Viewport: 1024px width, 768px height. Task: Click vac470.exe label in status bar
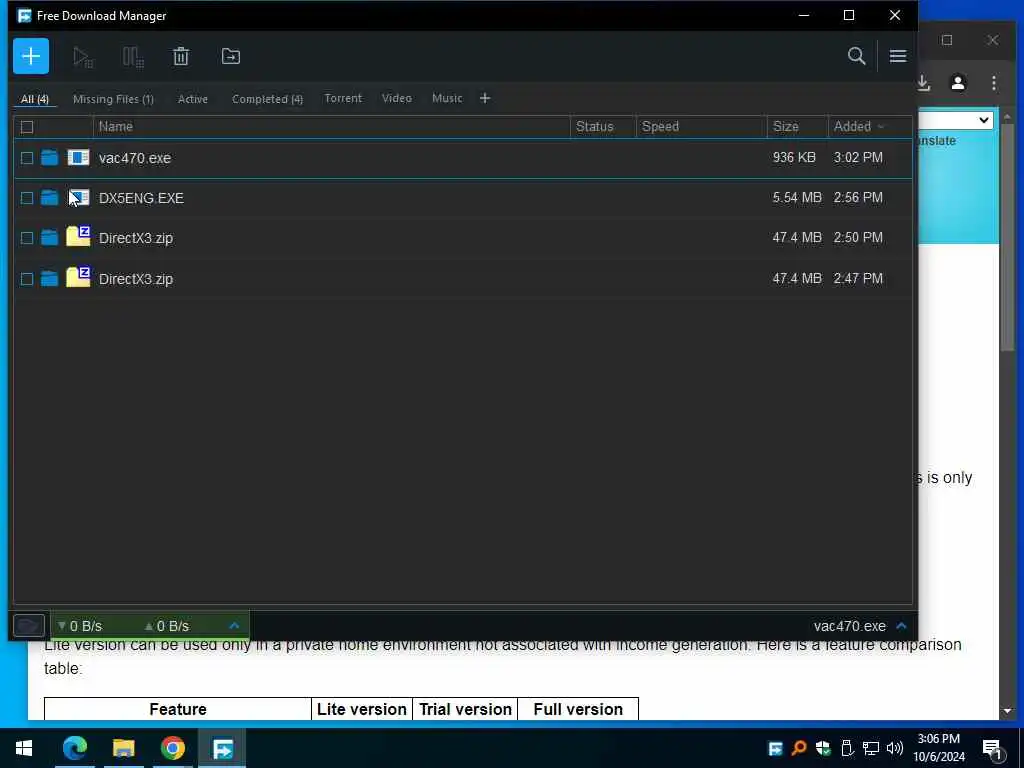click(x=850, y=626)
